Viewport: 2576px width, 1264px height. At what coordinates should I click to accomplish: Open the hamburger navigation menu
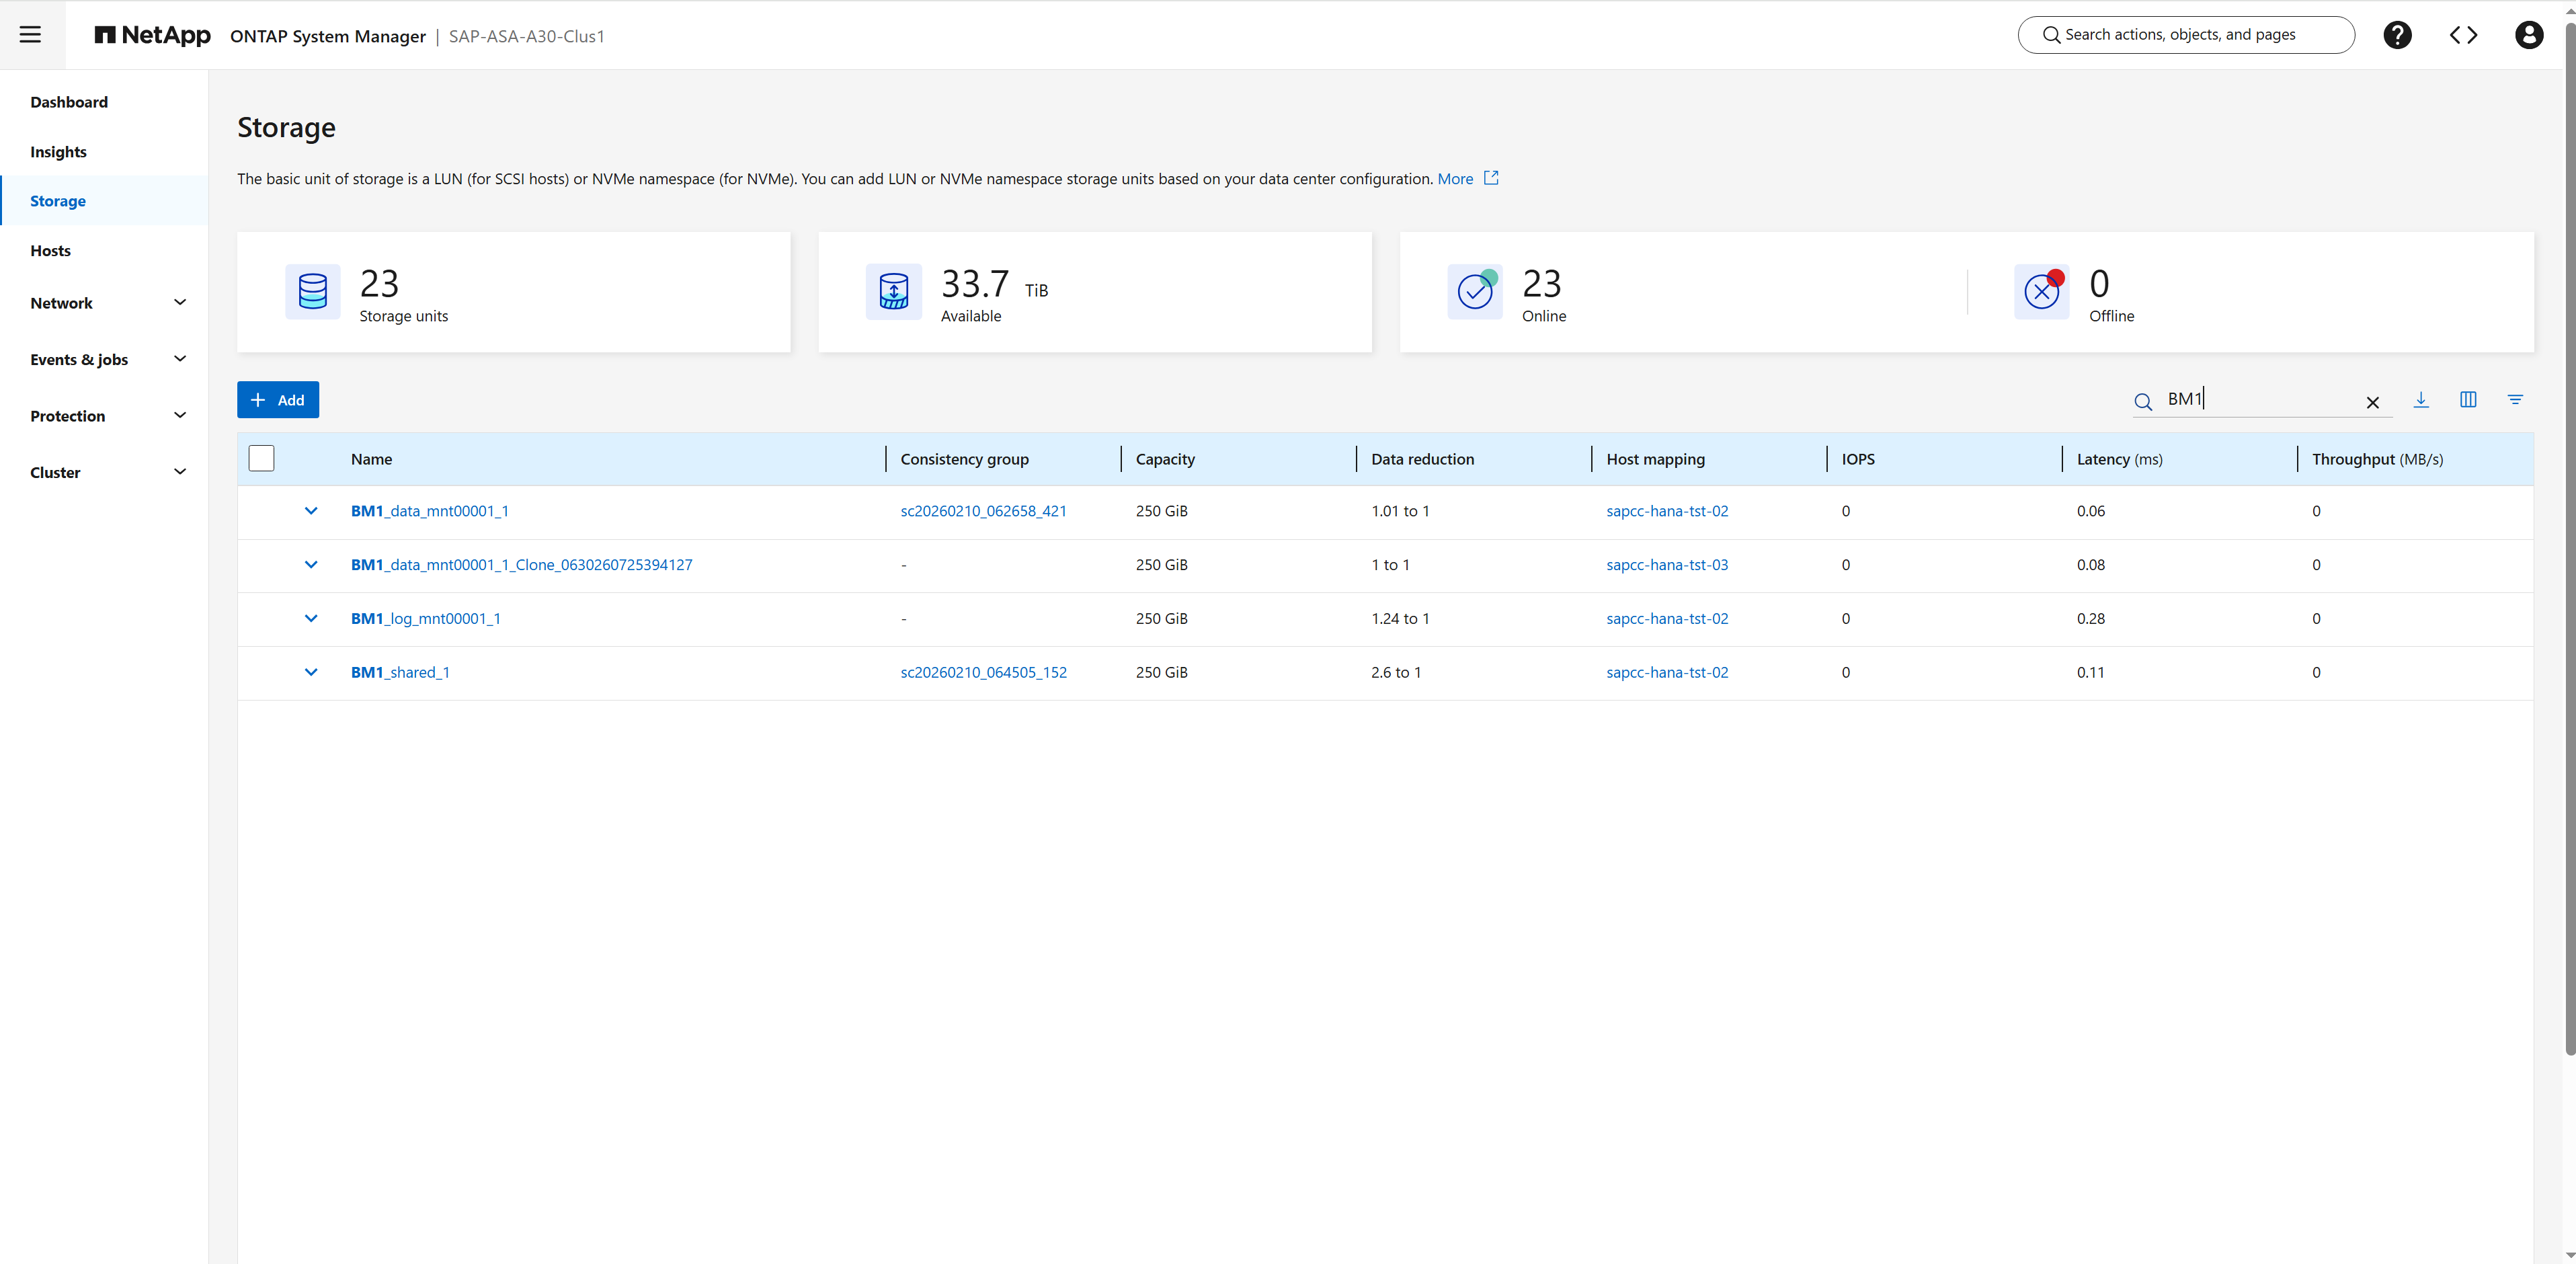click(x=31, y=35)
